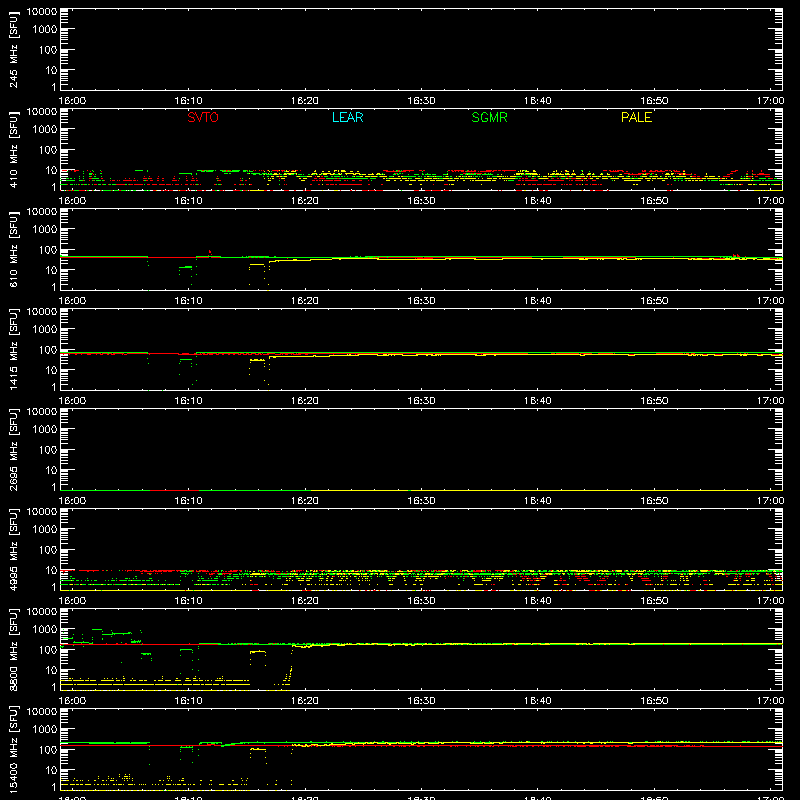Select the 610 MHz [SFU] axis label
This screenshot has height=800, width=800.
coord(14,249)
